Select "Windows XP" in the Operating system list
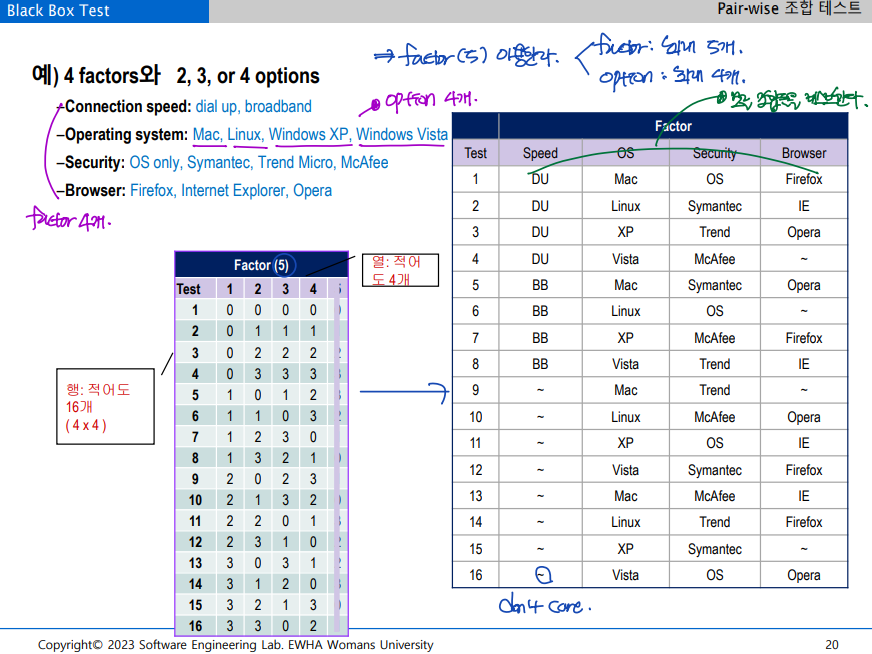The height and width of the screenshot is (654, 872). (309, 134)
